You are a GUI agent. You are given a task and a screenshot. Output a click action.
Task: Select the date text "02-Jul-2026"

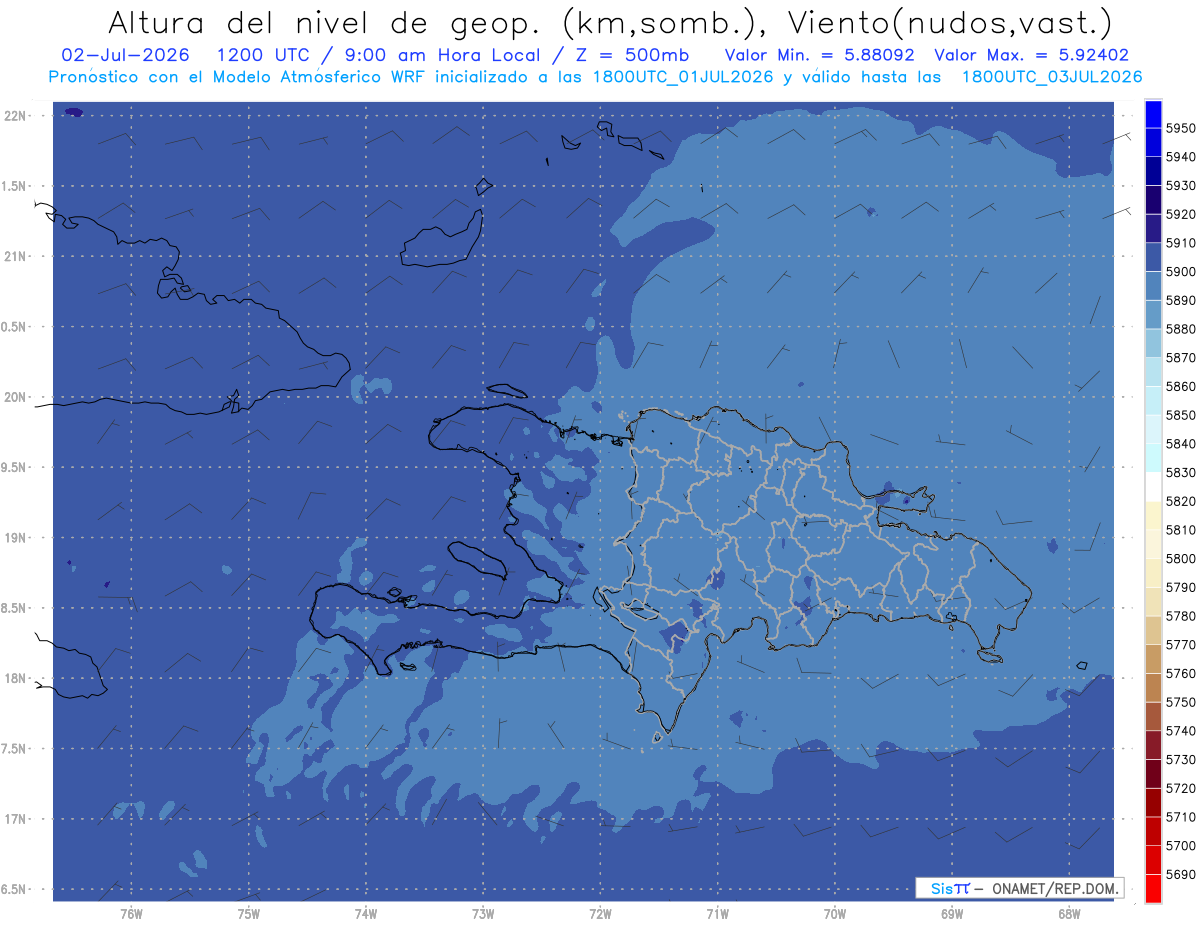click(x=125, y=56)
